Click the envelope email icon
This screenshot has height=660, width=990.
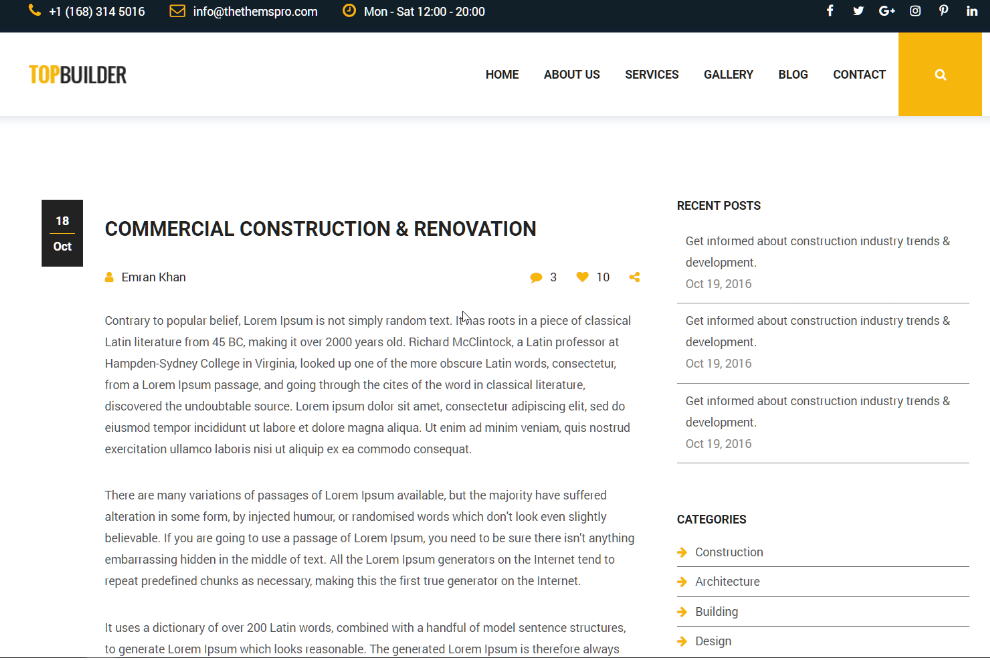click(x=177, y=11)
